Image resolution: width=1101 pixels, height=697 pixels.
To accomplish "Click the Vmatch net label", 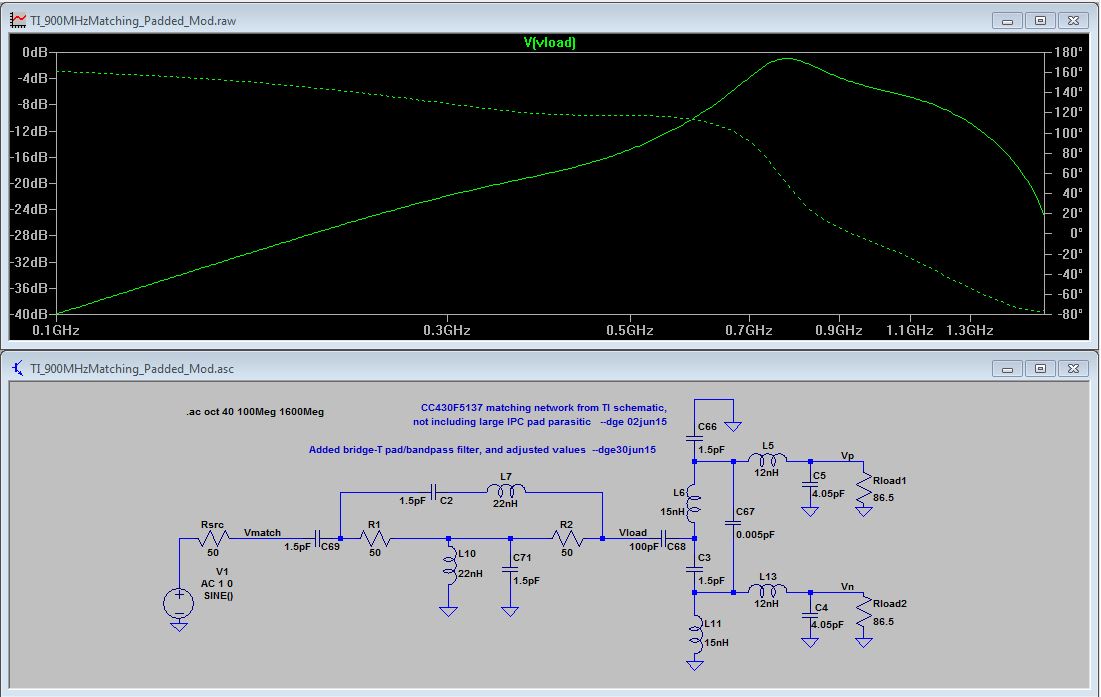I will pyautogui.click(x=263, y=533).
